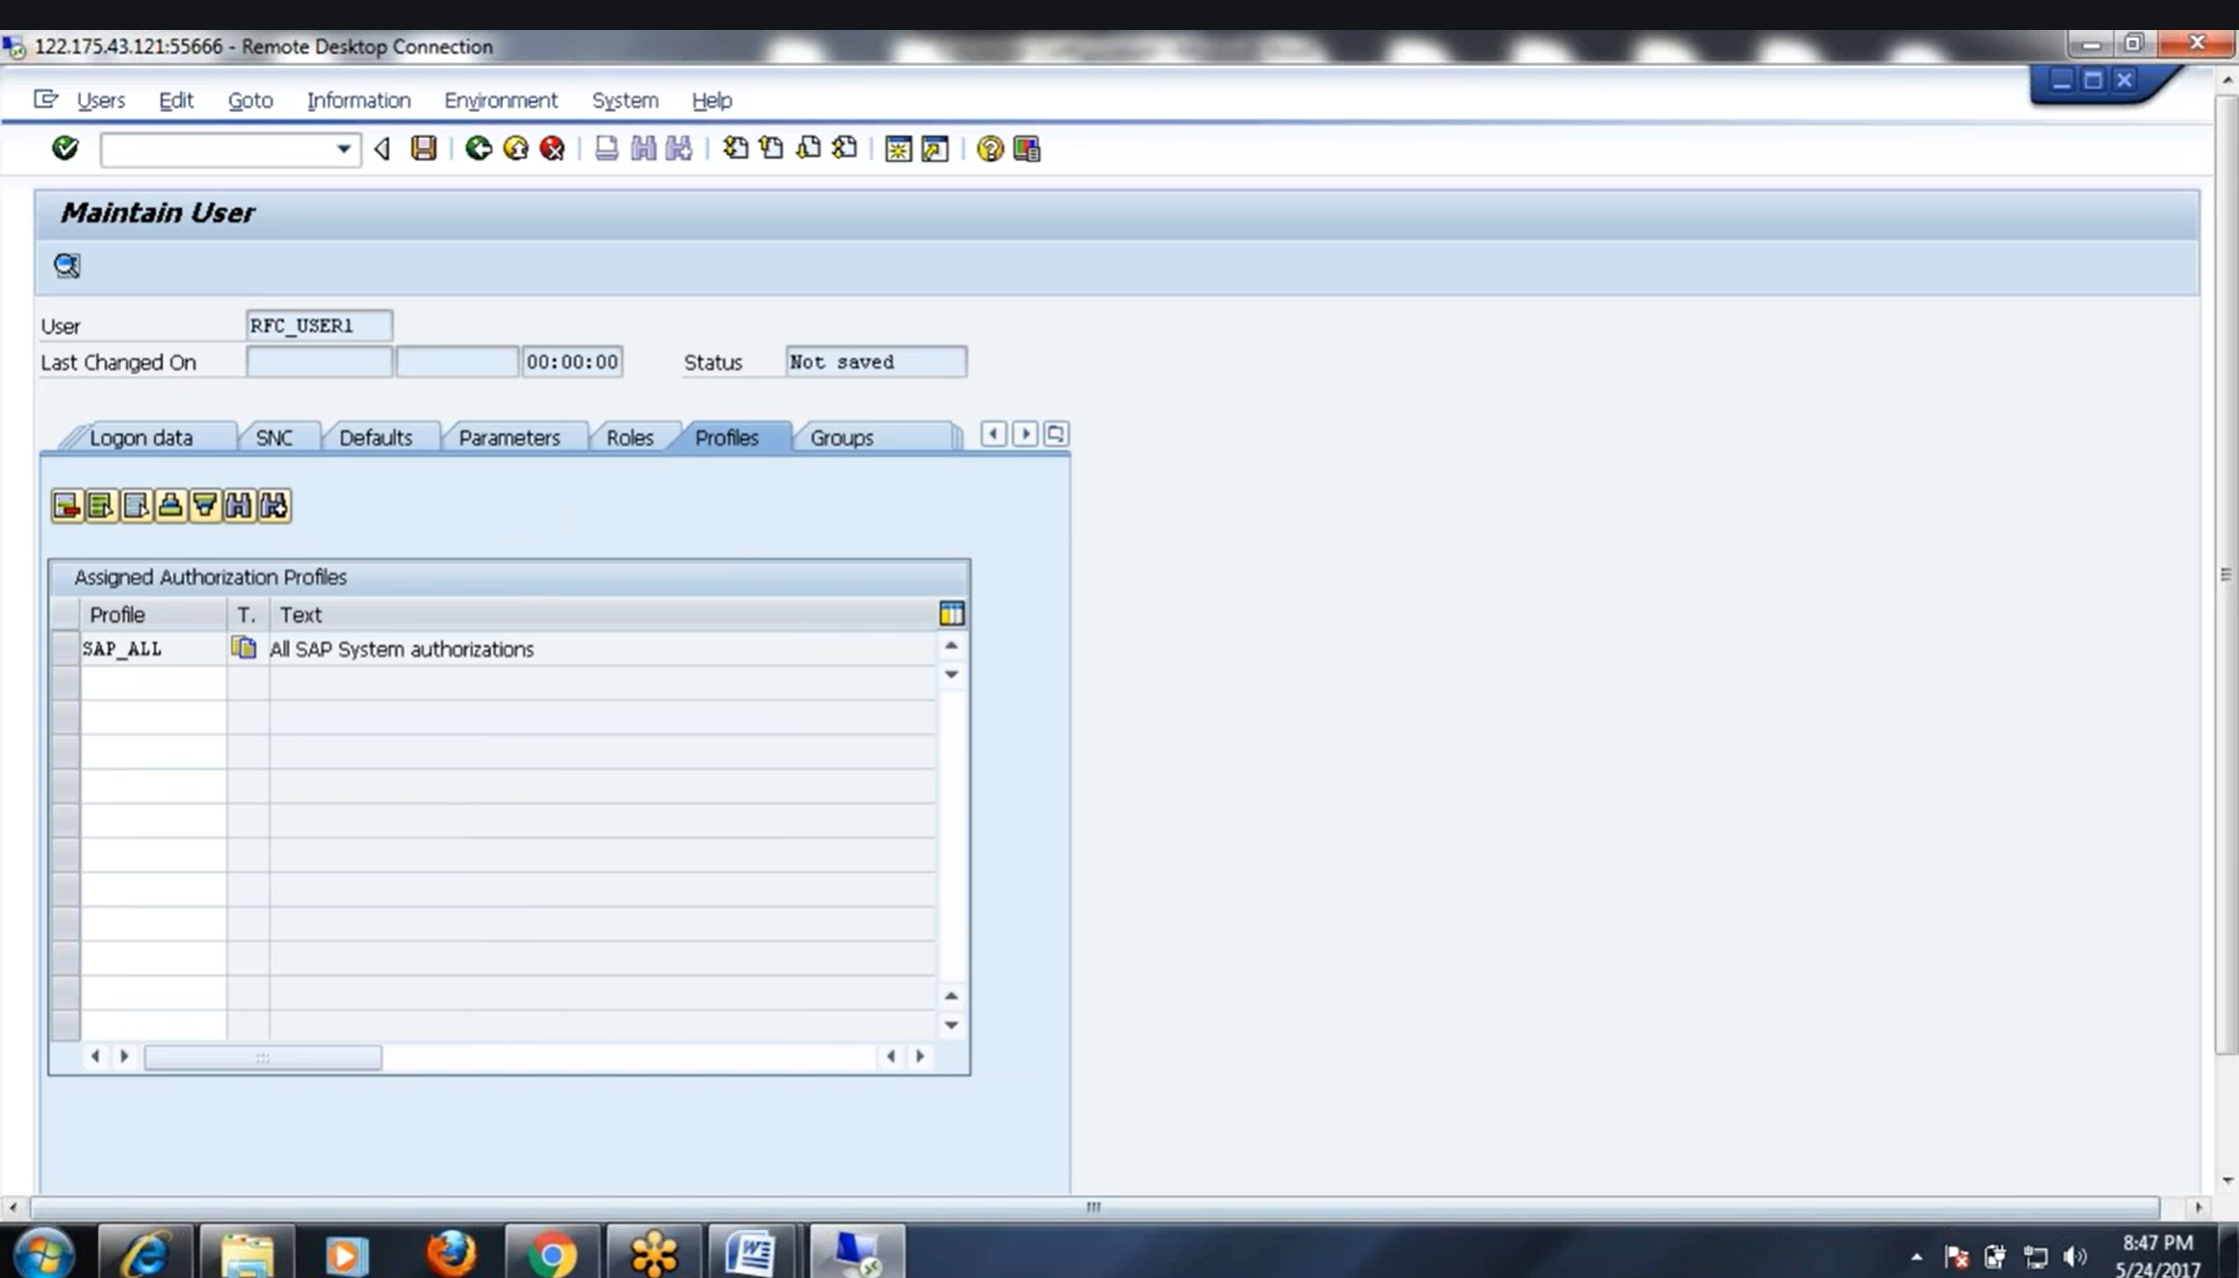Open the tab list selector button
The image size is (2239, 1278).
click(1055, 434)
